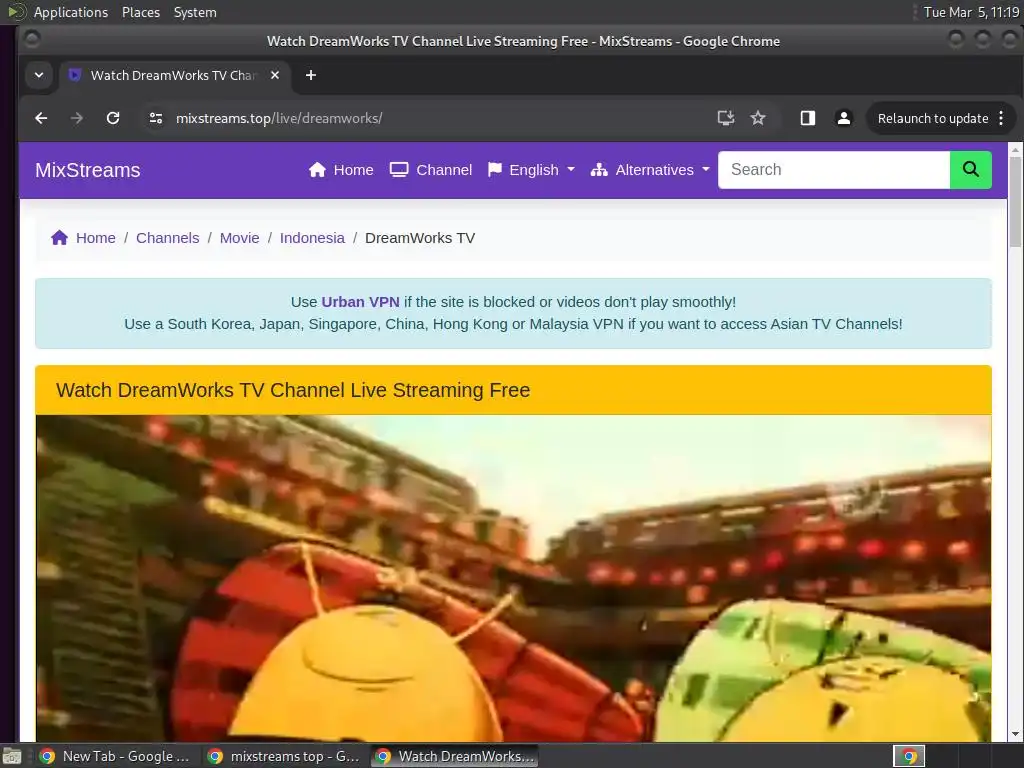Bookmark this page with star icon
Image resolution: width=1024 pixels, height=768 pixels.
(758, 118)
